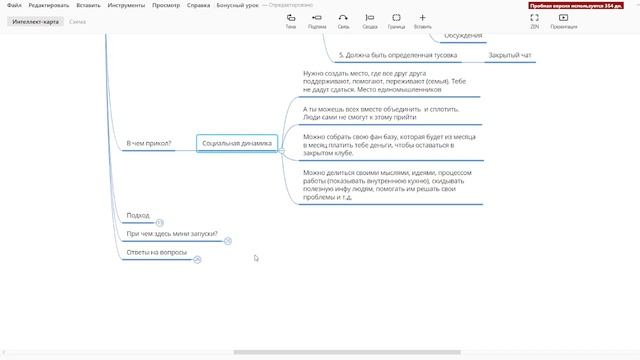640x360 pixels.
Task: Add a boundary with Граница tool
Action: click(x=396, y=21)
